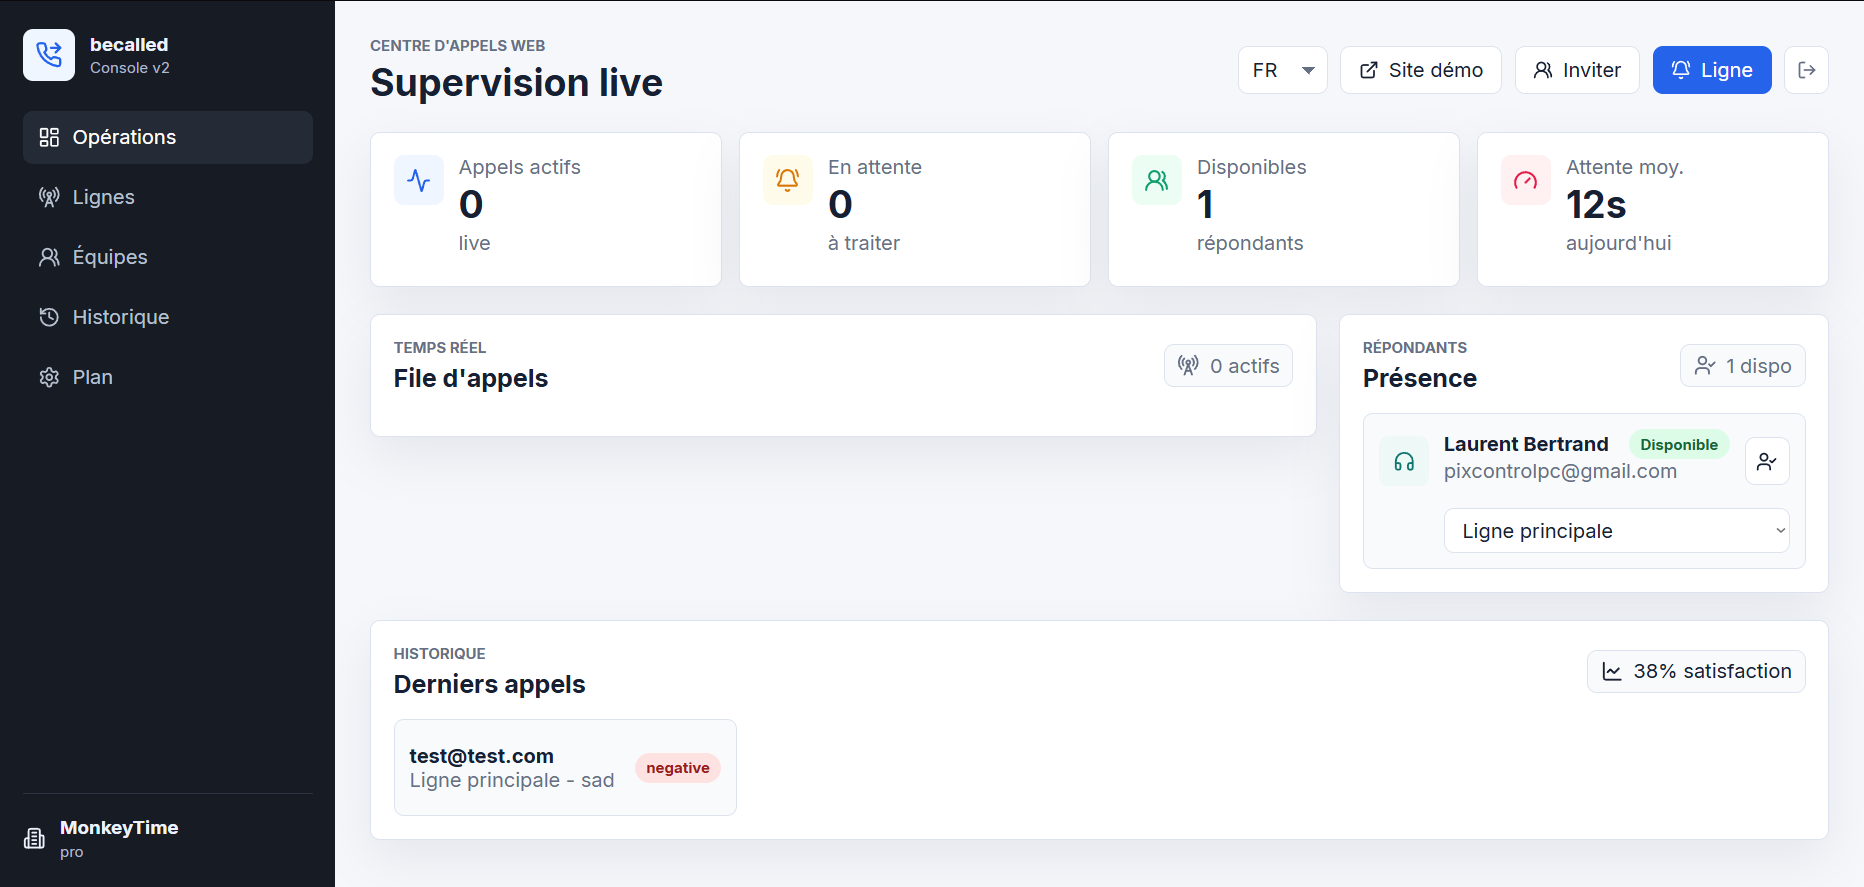Image resolution: width=1864 pixels, height=887 pixels.
Task: Click the En attente count value
Action: 840,205
